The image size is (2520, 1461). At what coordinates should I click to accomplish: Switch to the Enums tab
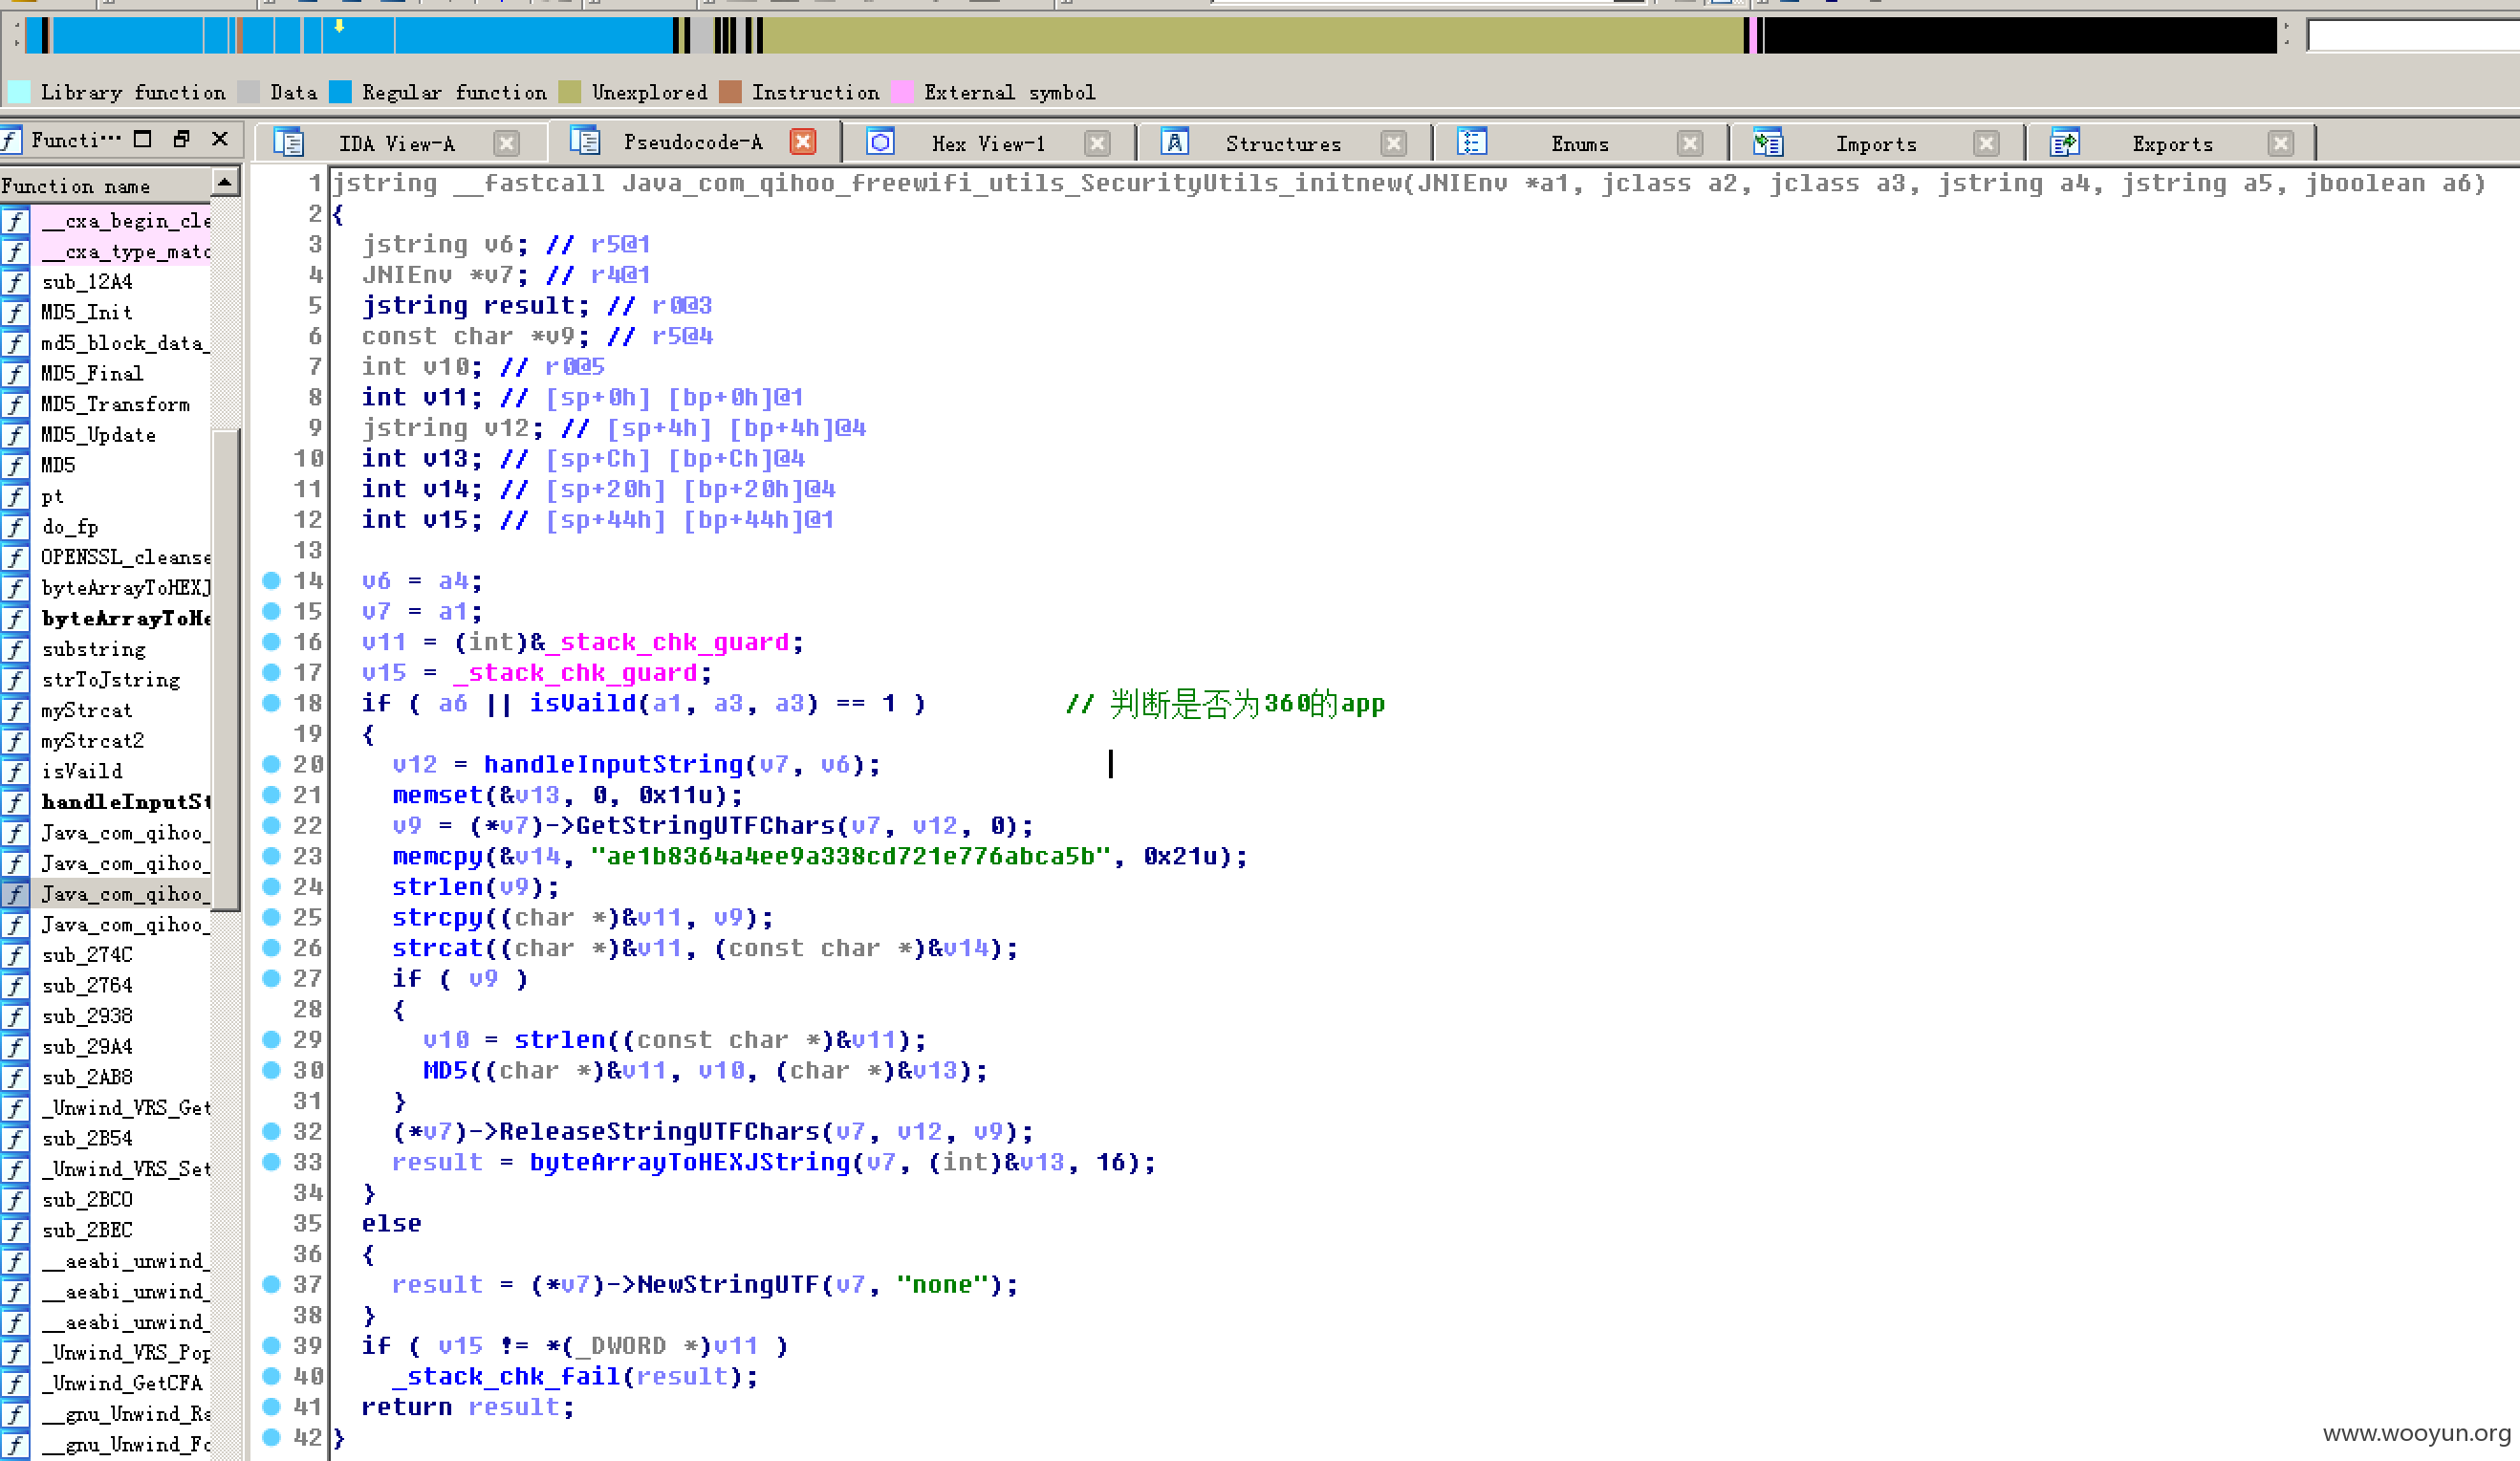pos(1580,144)
